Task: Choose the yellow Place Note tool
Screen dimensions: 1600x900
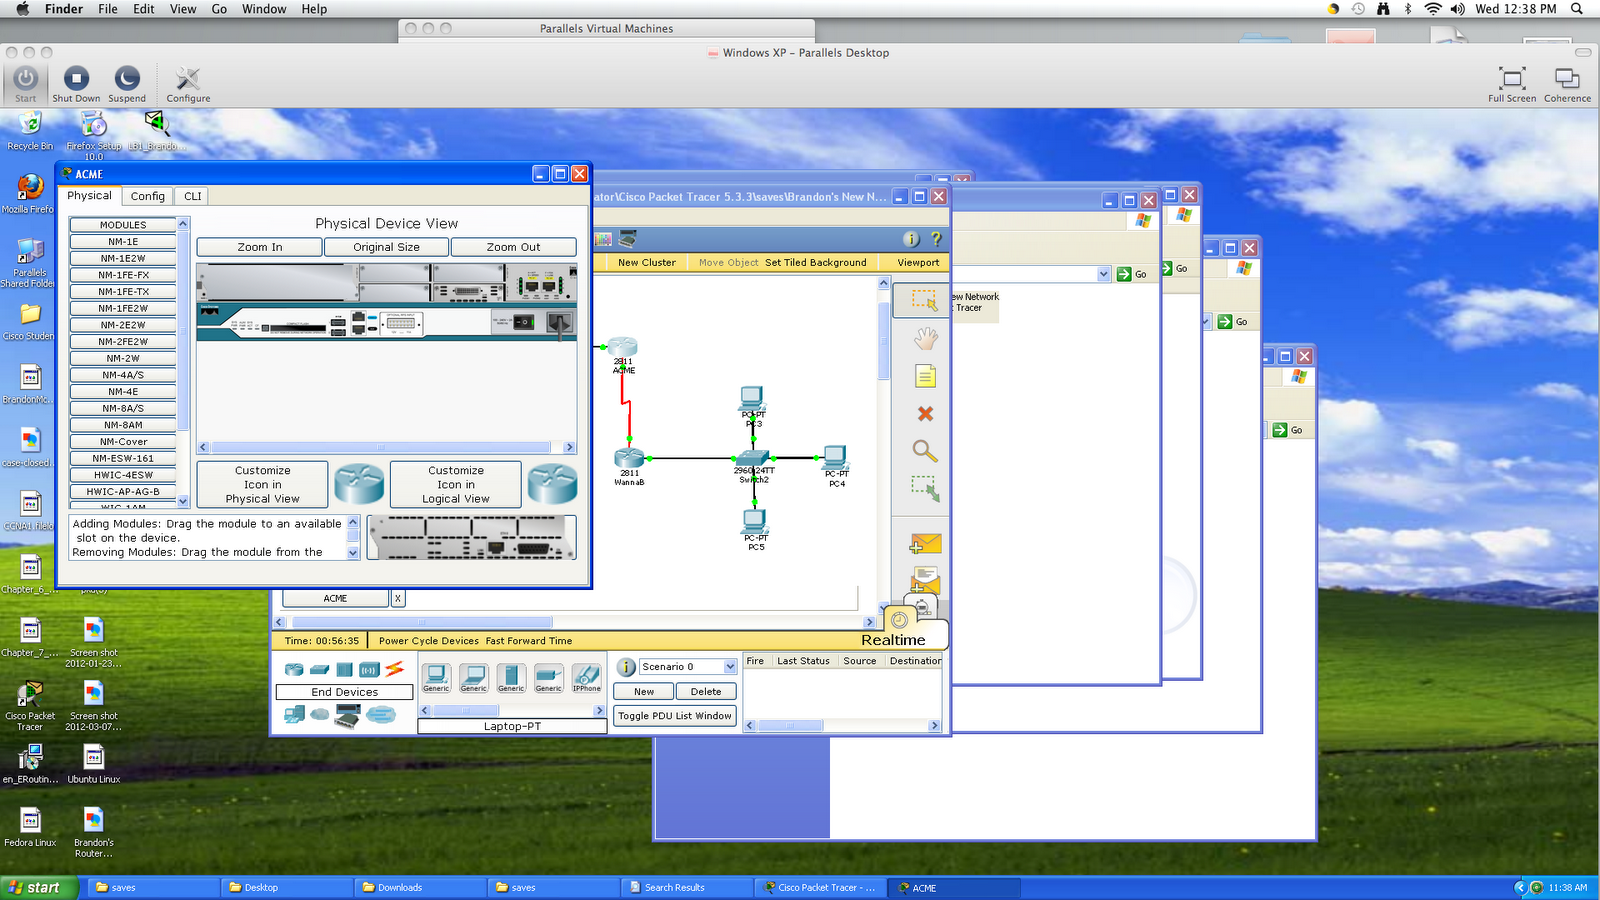Action: [x=926, y=376]
